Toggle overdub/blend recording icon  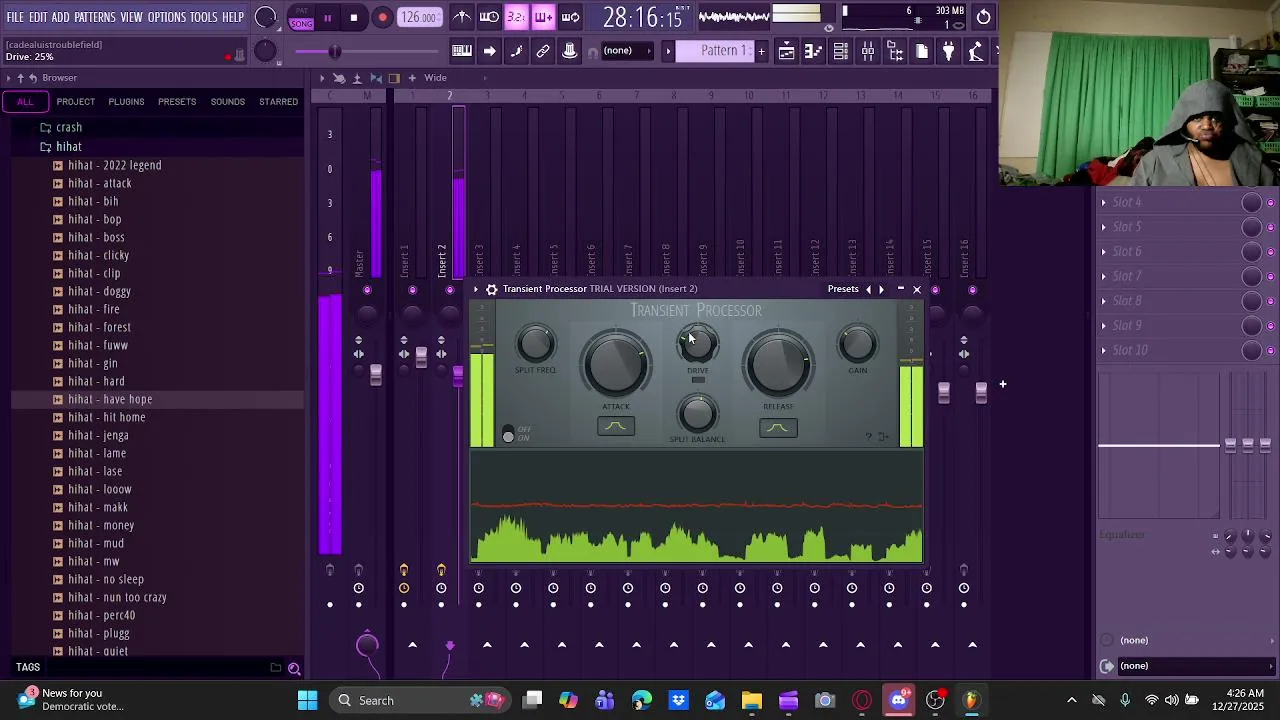pyautogui.click(x=543, y=17)
